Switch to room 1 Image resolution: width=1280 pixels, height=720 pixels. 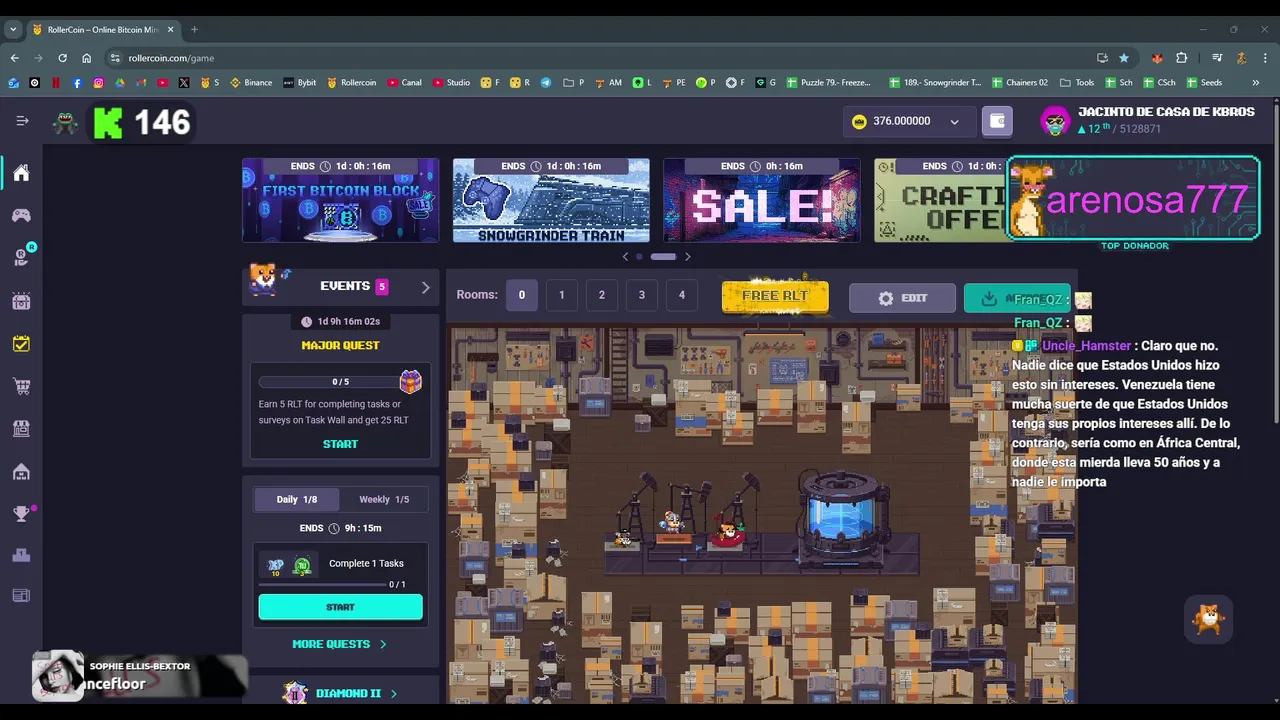click(561, 295)
